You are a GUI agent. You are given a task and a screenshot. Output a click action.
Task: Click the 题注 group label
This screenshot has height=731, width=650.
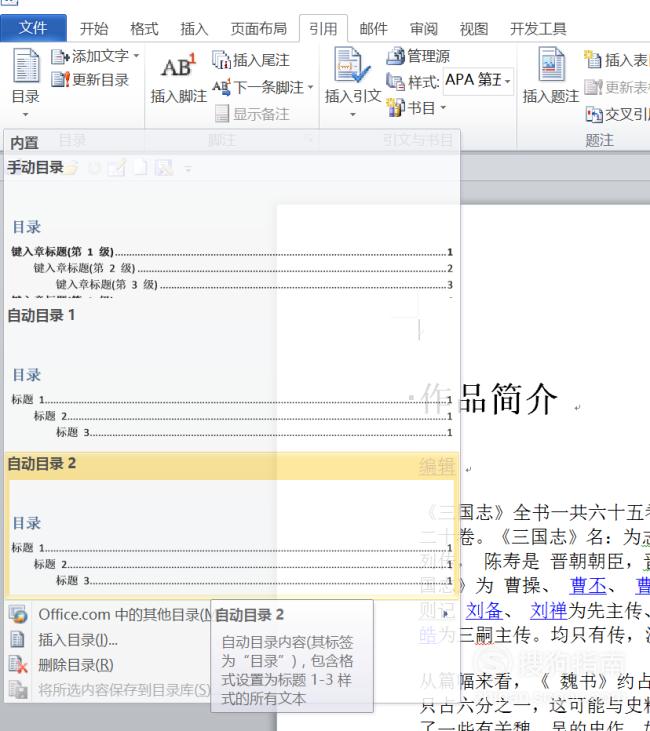tap(599, 140)
